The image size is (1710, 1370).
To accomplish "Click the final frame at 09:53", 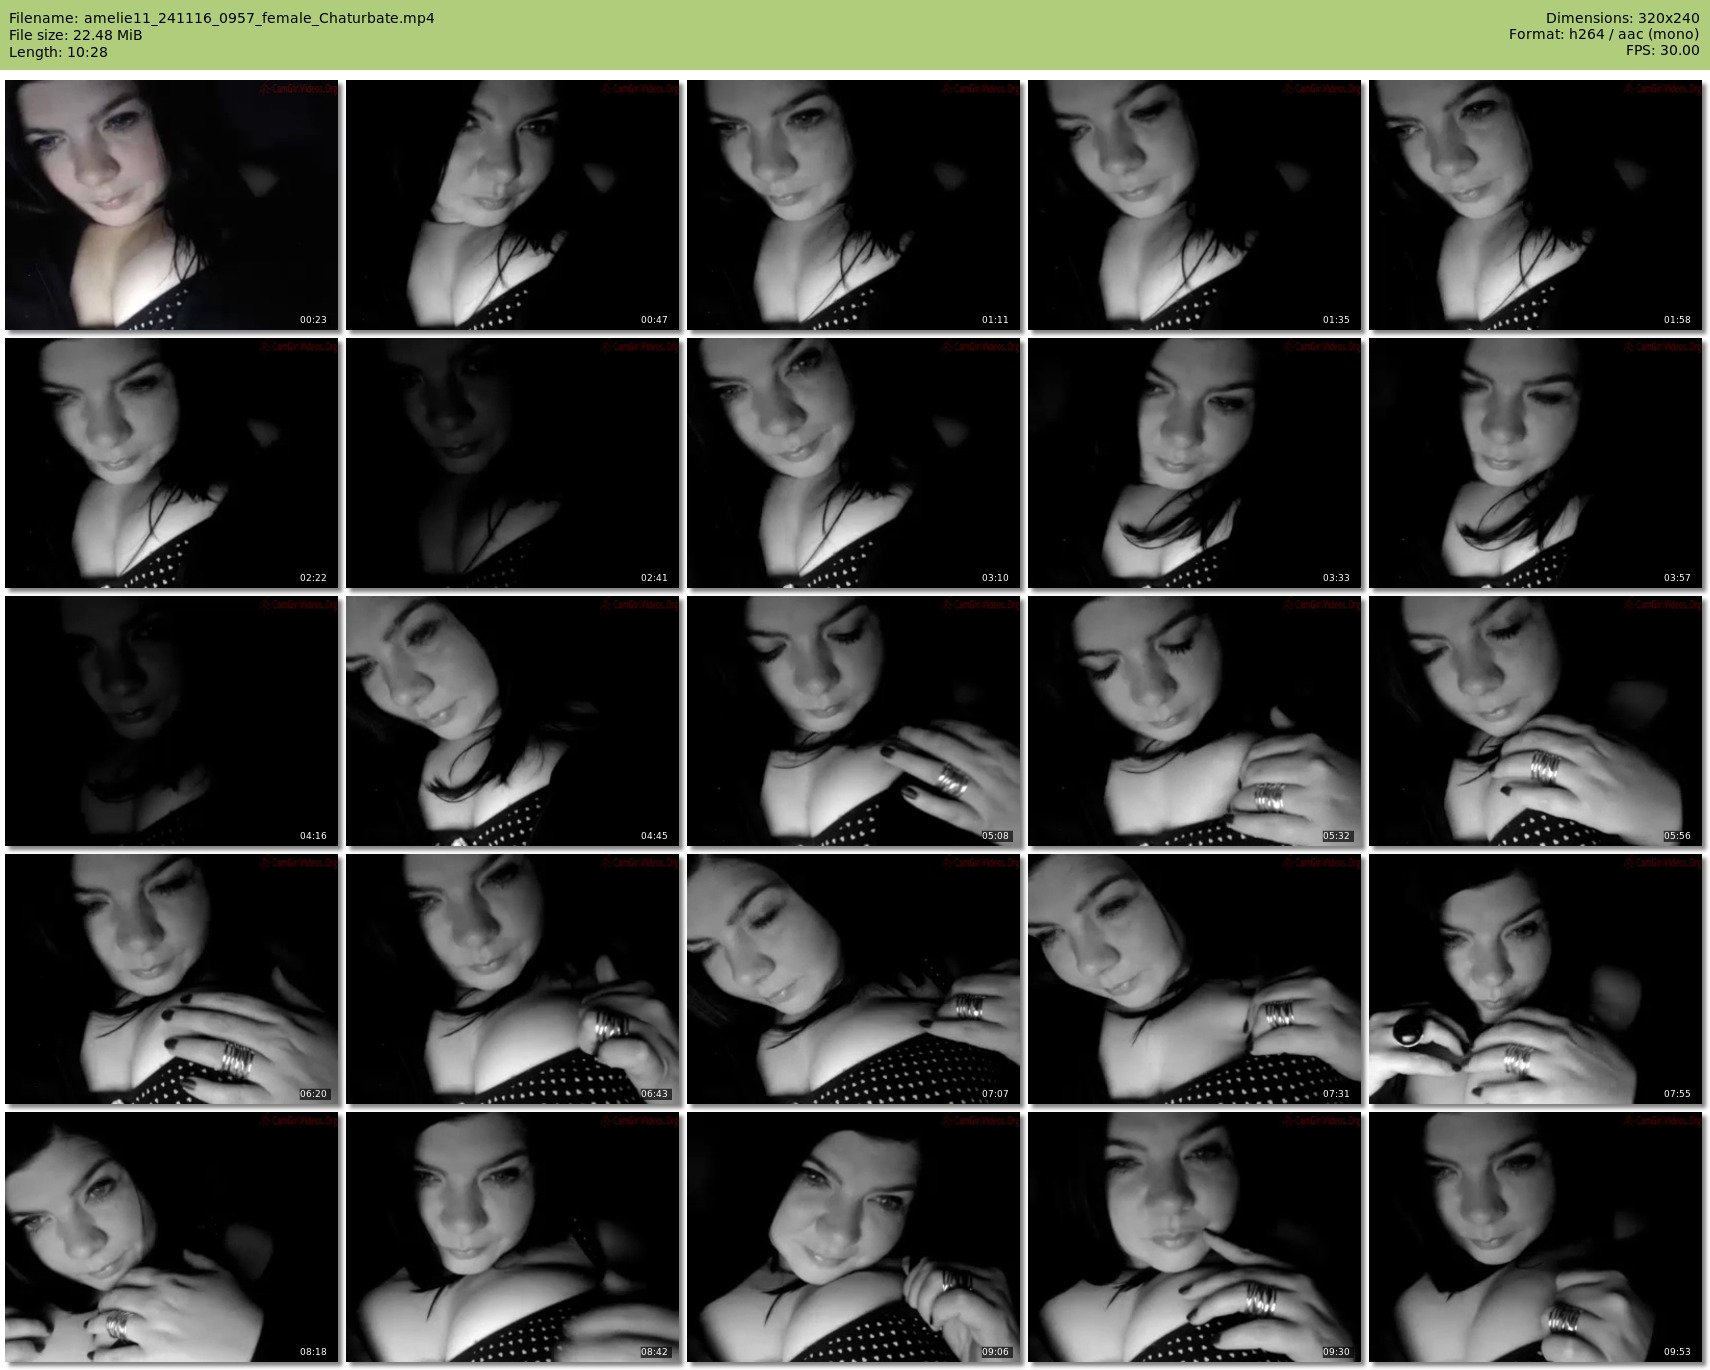I will [x=1535, y=1237].
